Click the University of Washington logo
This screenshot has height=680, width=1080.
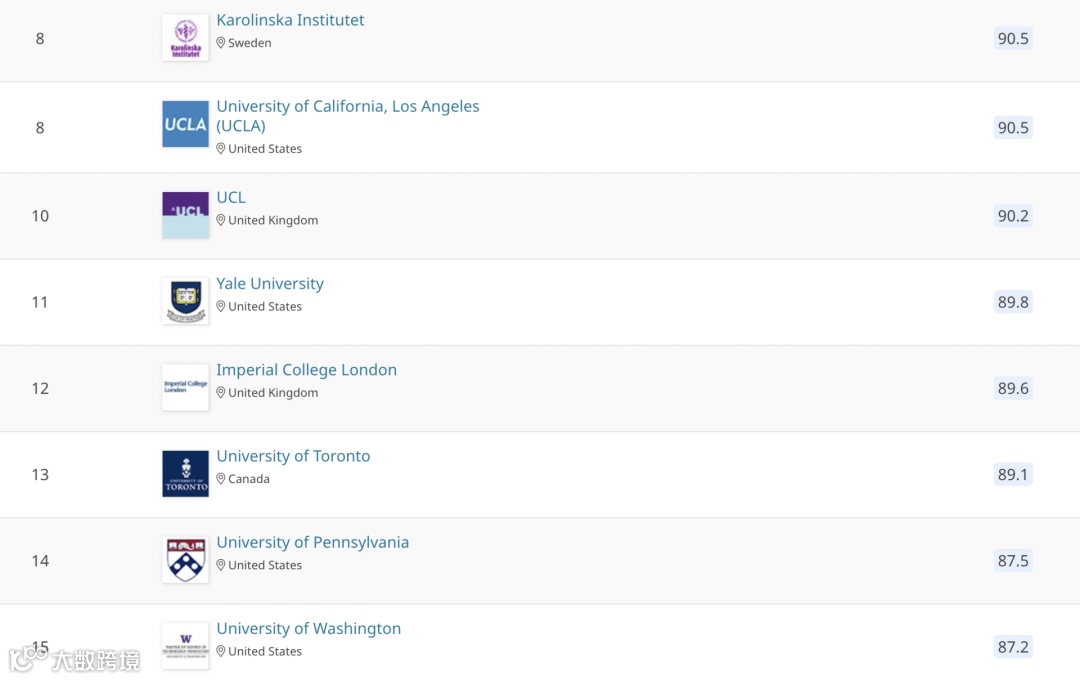click(185, 646)
